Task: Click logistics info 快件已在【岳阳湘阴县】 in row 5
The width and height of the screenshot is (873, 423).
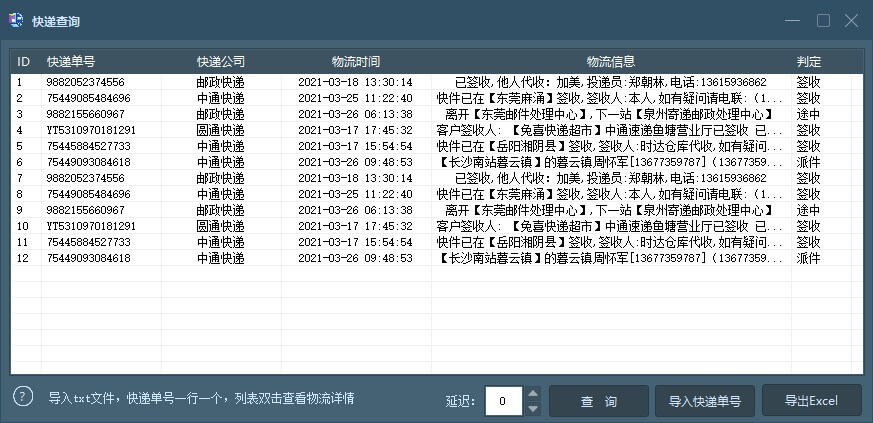Action: [x=610, y=146]
